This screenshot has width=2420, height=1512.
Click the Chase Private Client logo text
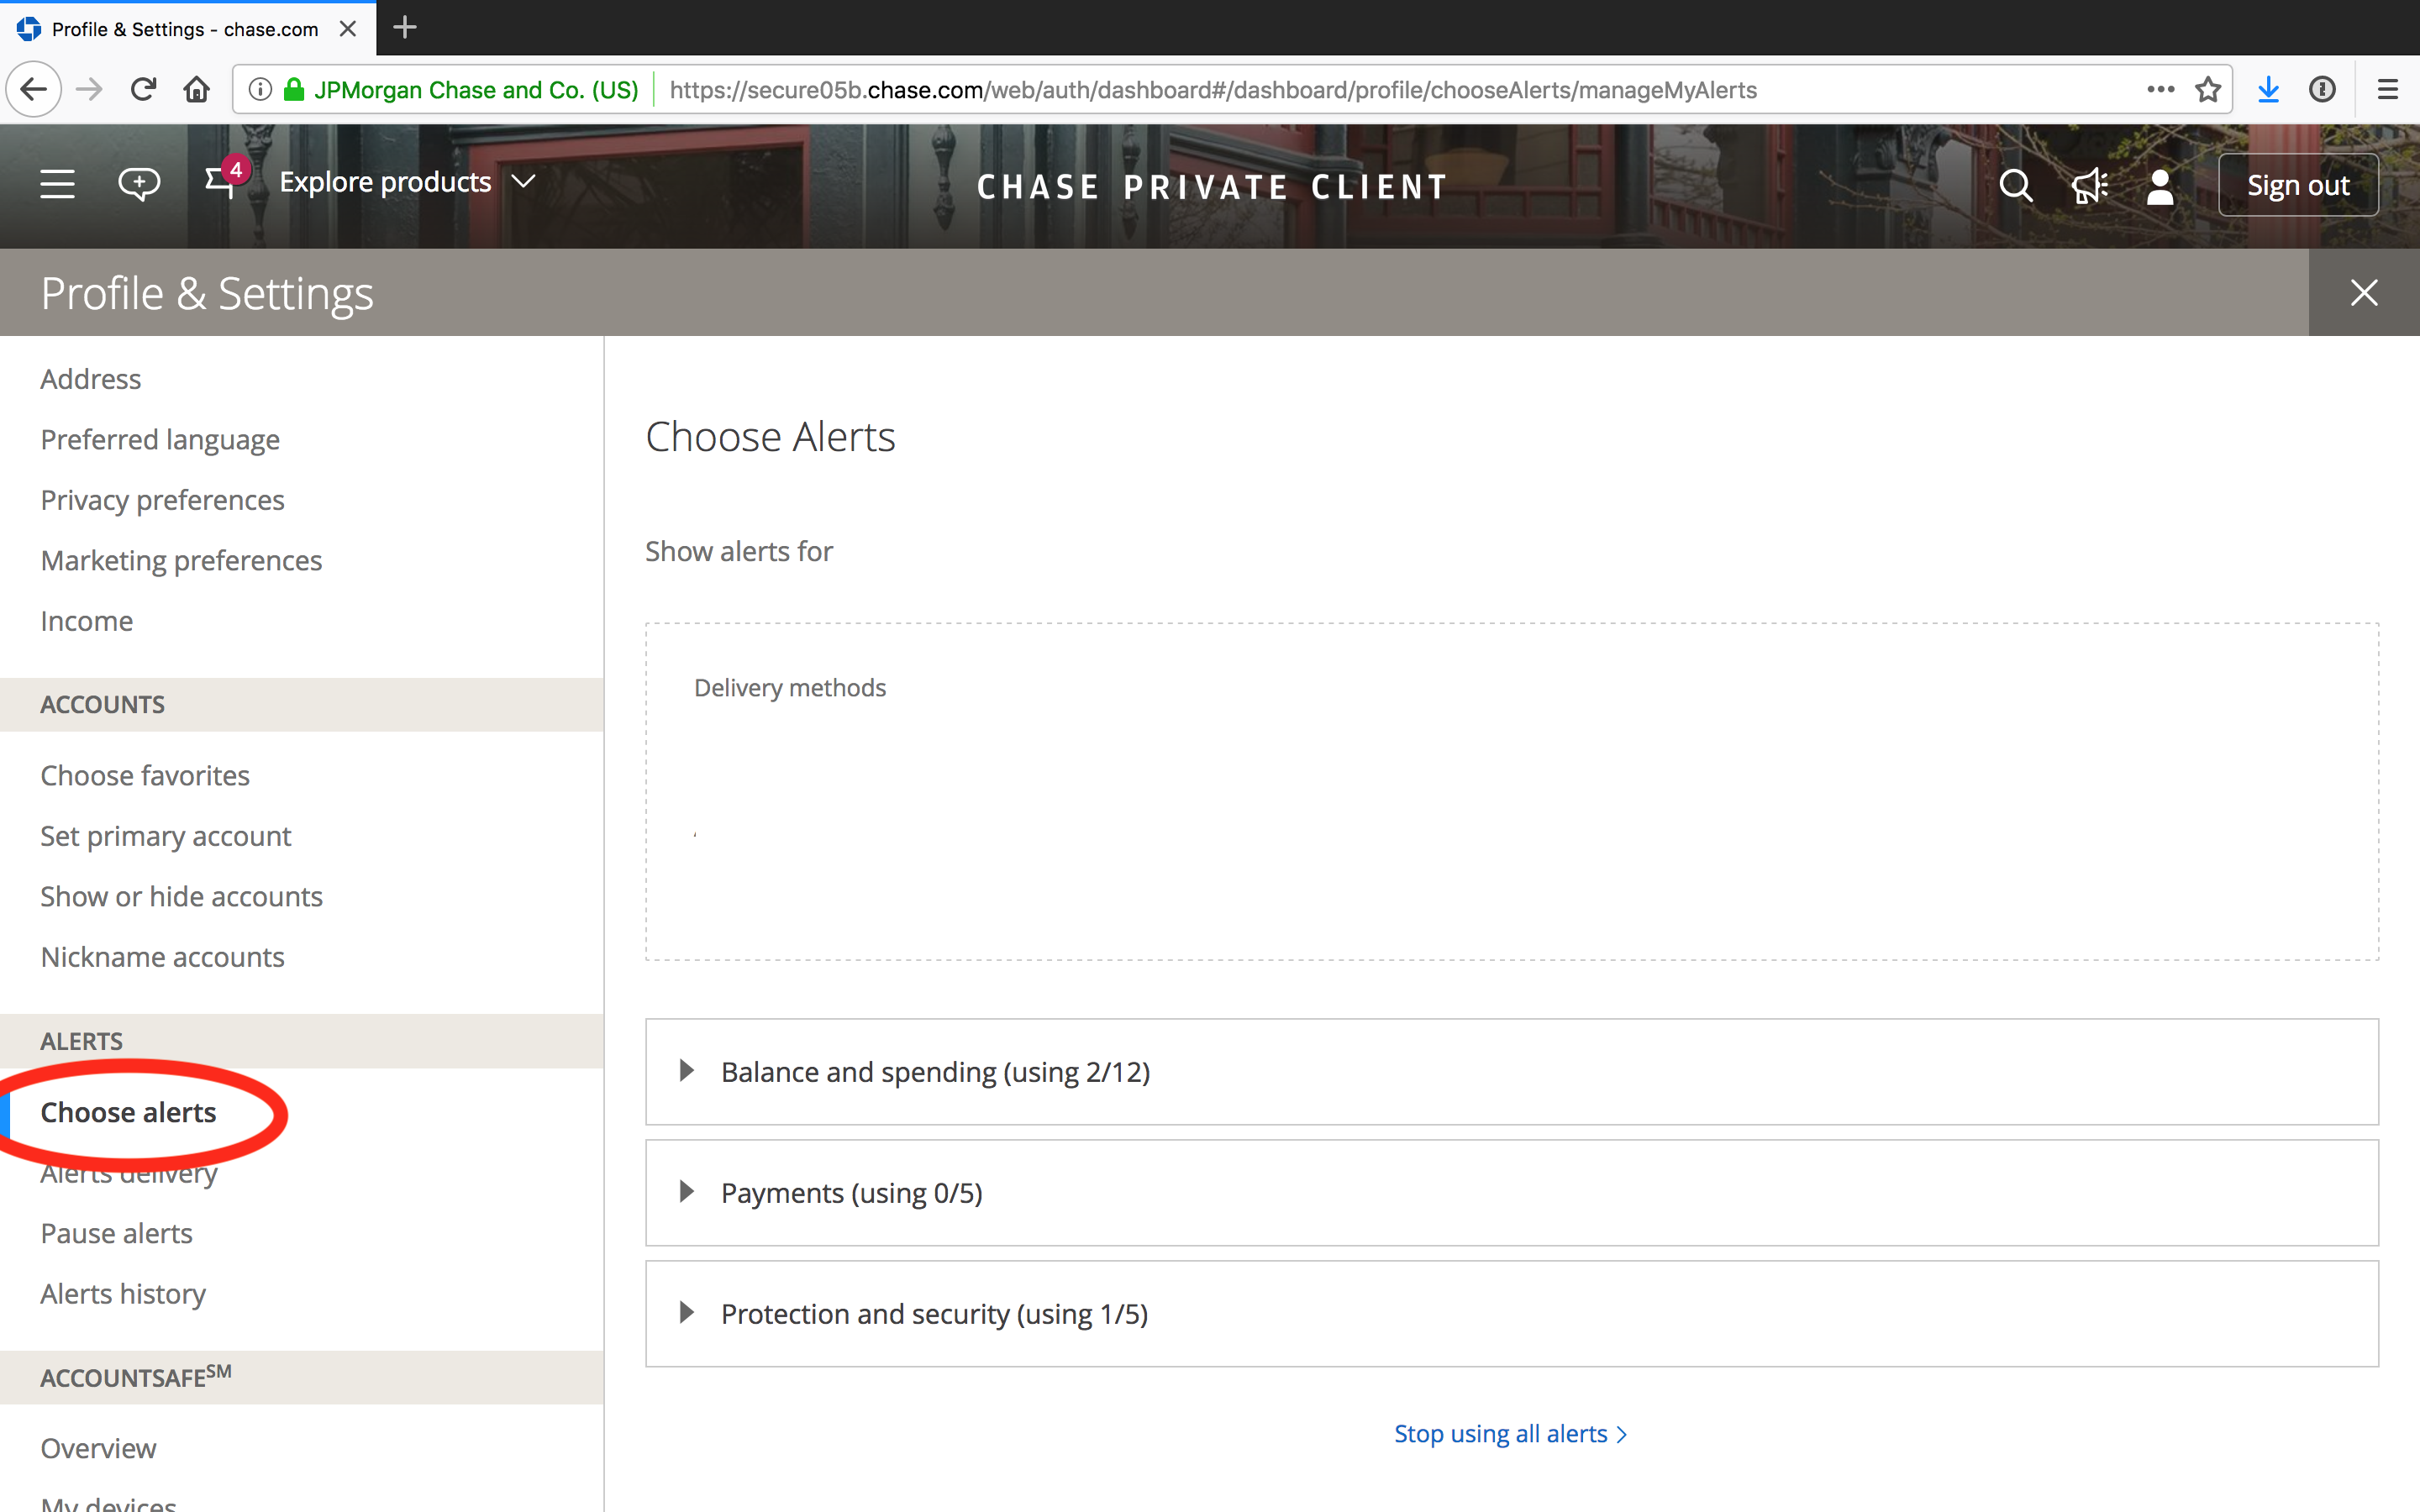click(1212, 187)
